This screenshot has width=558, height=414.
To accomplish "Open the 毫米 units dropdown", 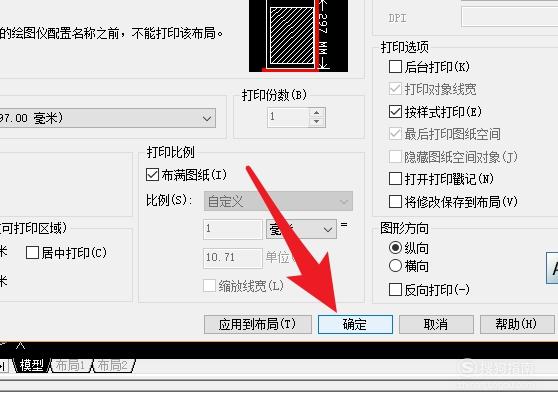I will pyautogui.click(x=301, y=229).
